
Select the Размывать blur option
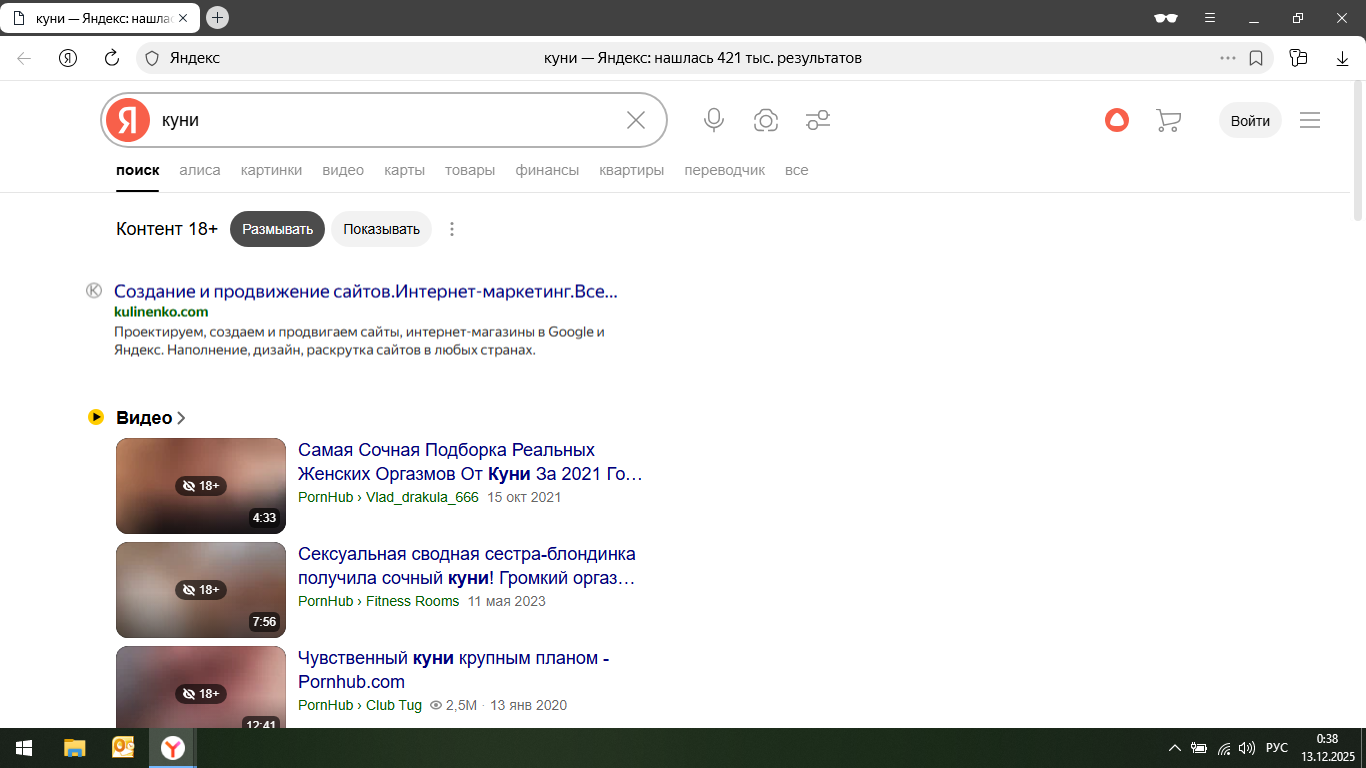[277, 229]
